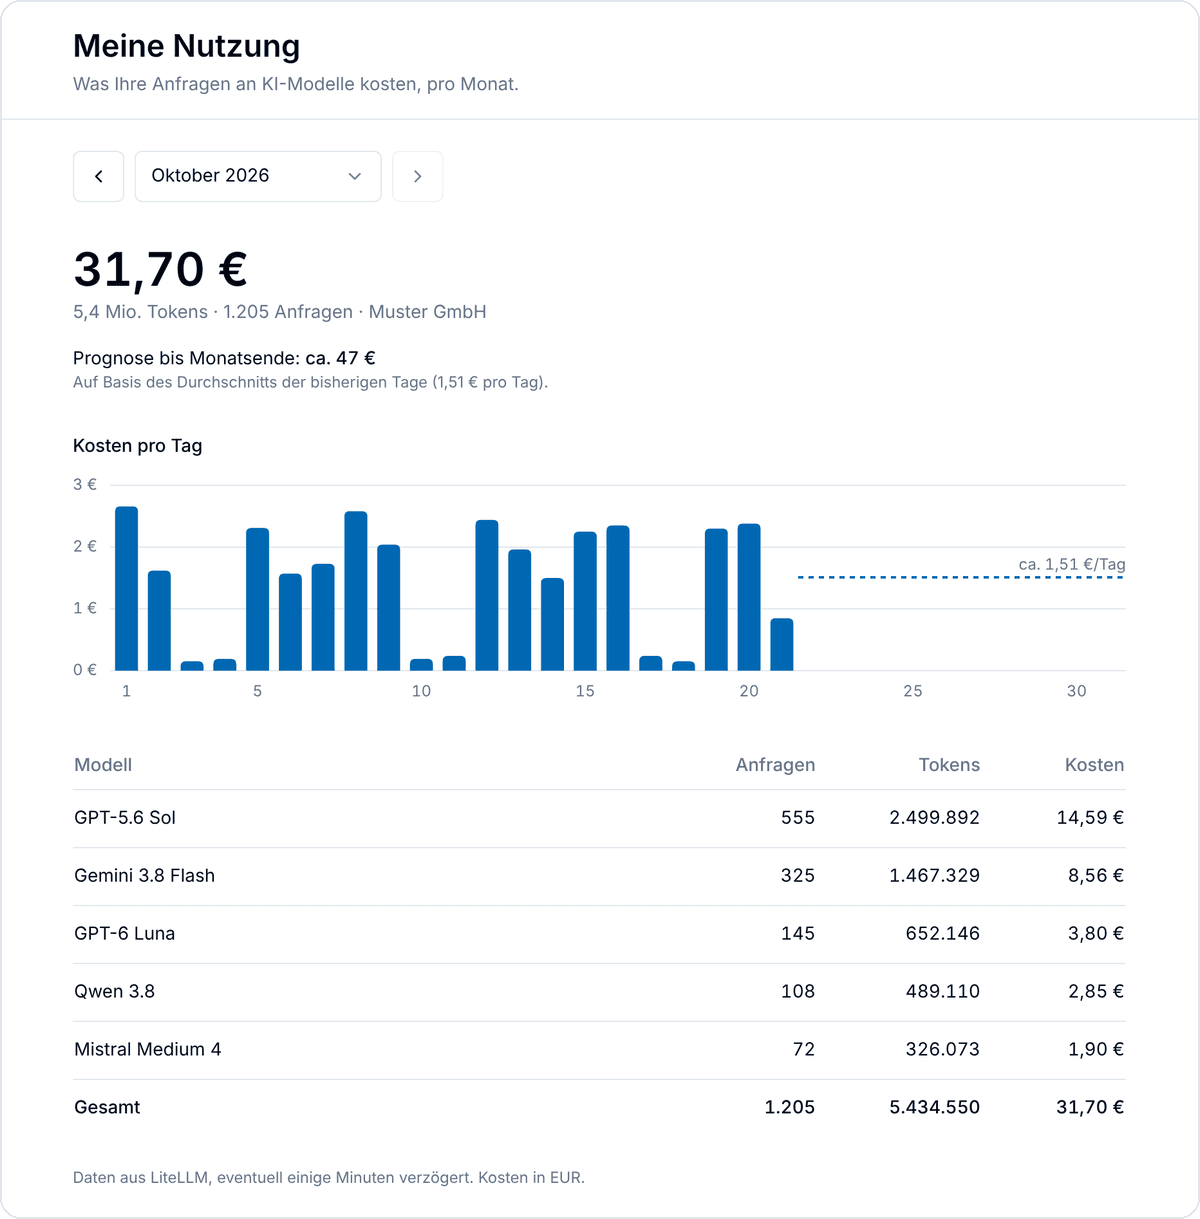Screen dimensions: 1200x1219
Task: Click the 5.434.550 total tokens value
Action: (x=935, y=1108)
